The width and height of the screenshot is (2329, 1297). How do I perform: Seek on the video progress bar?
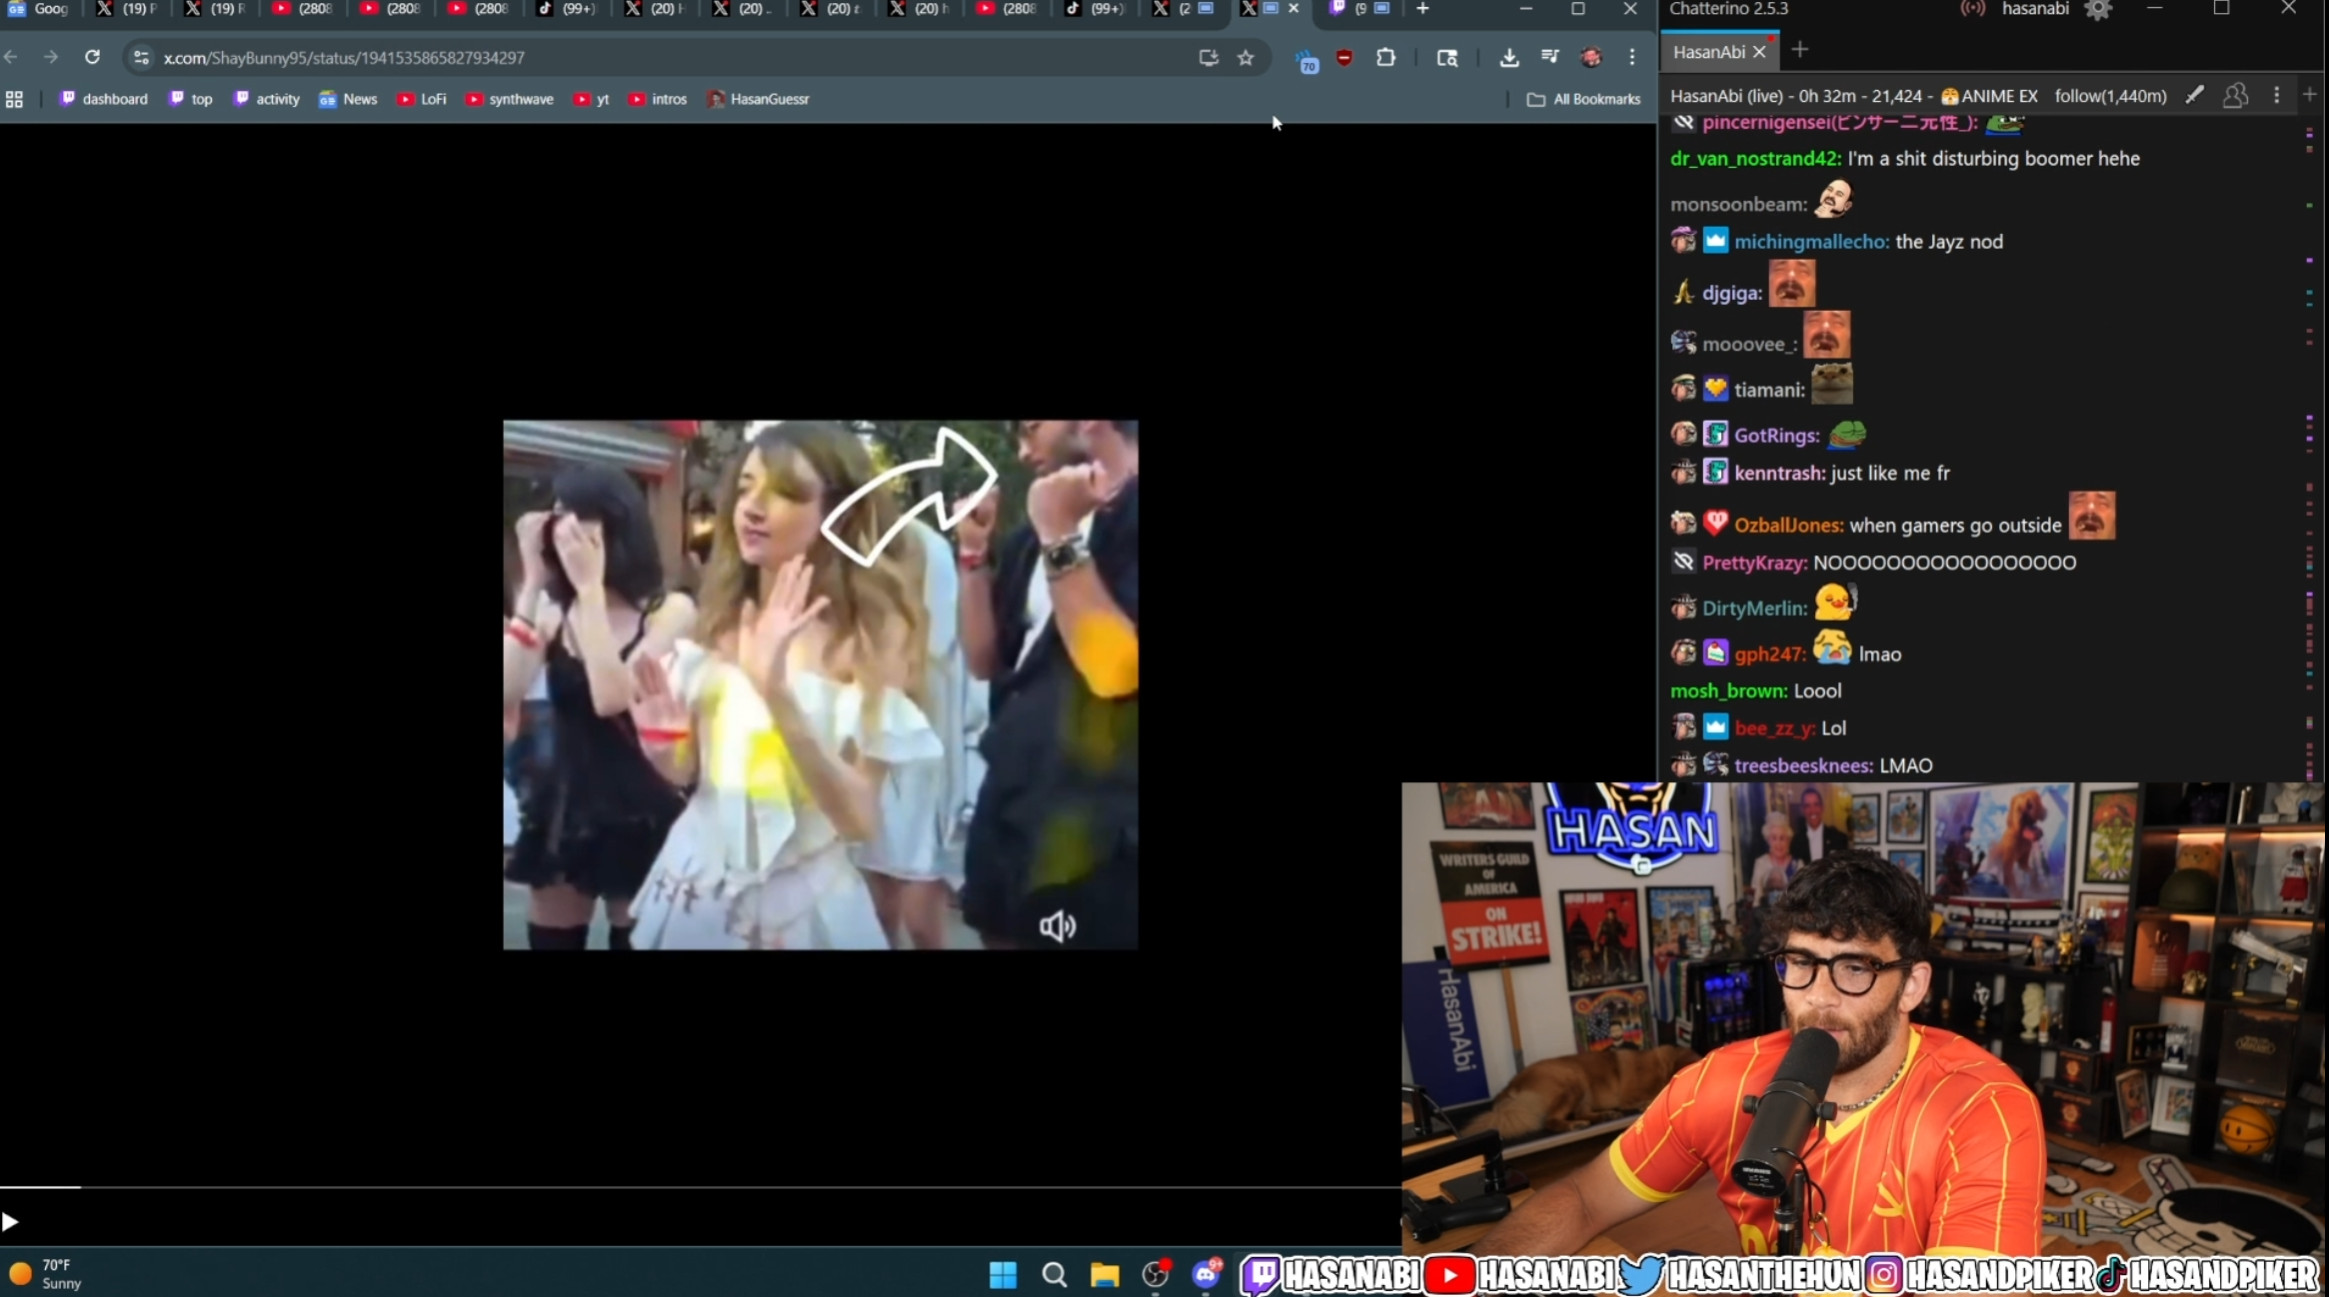pyautogui.click(x=700, y=1187)
